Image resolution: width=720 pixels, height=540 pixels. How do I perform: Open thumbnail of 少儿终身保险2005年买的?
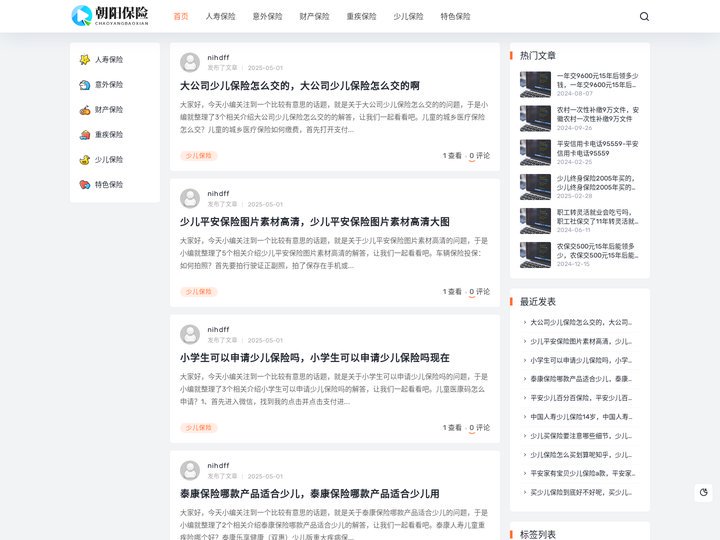[x=535, y=186]
